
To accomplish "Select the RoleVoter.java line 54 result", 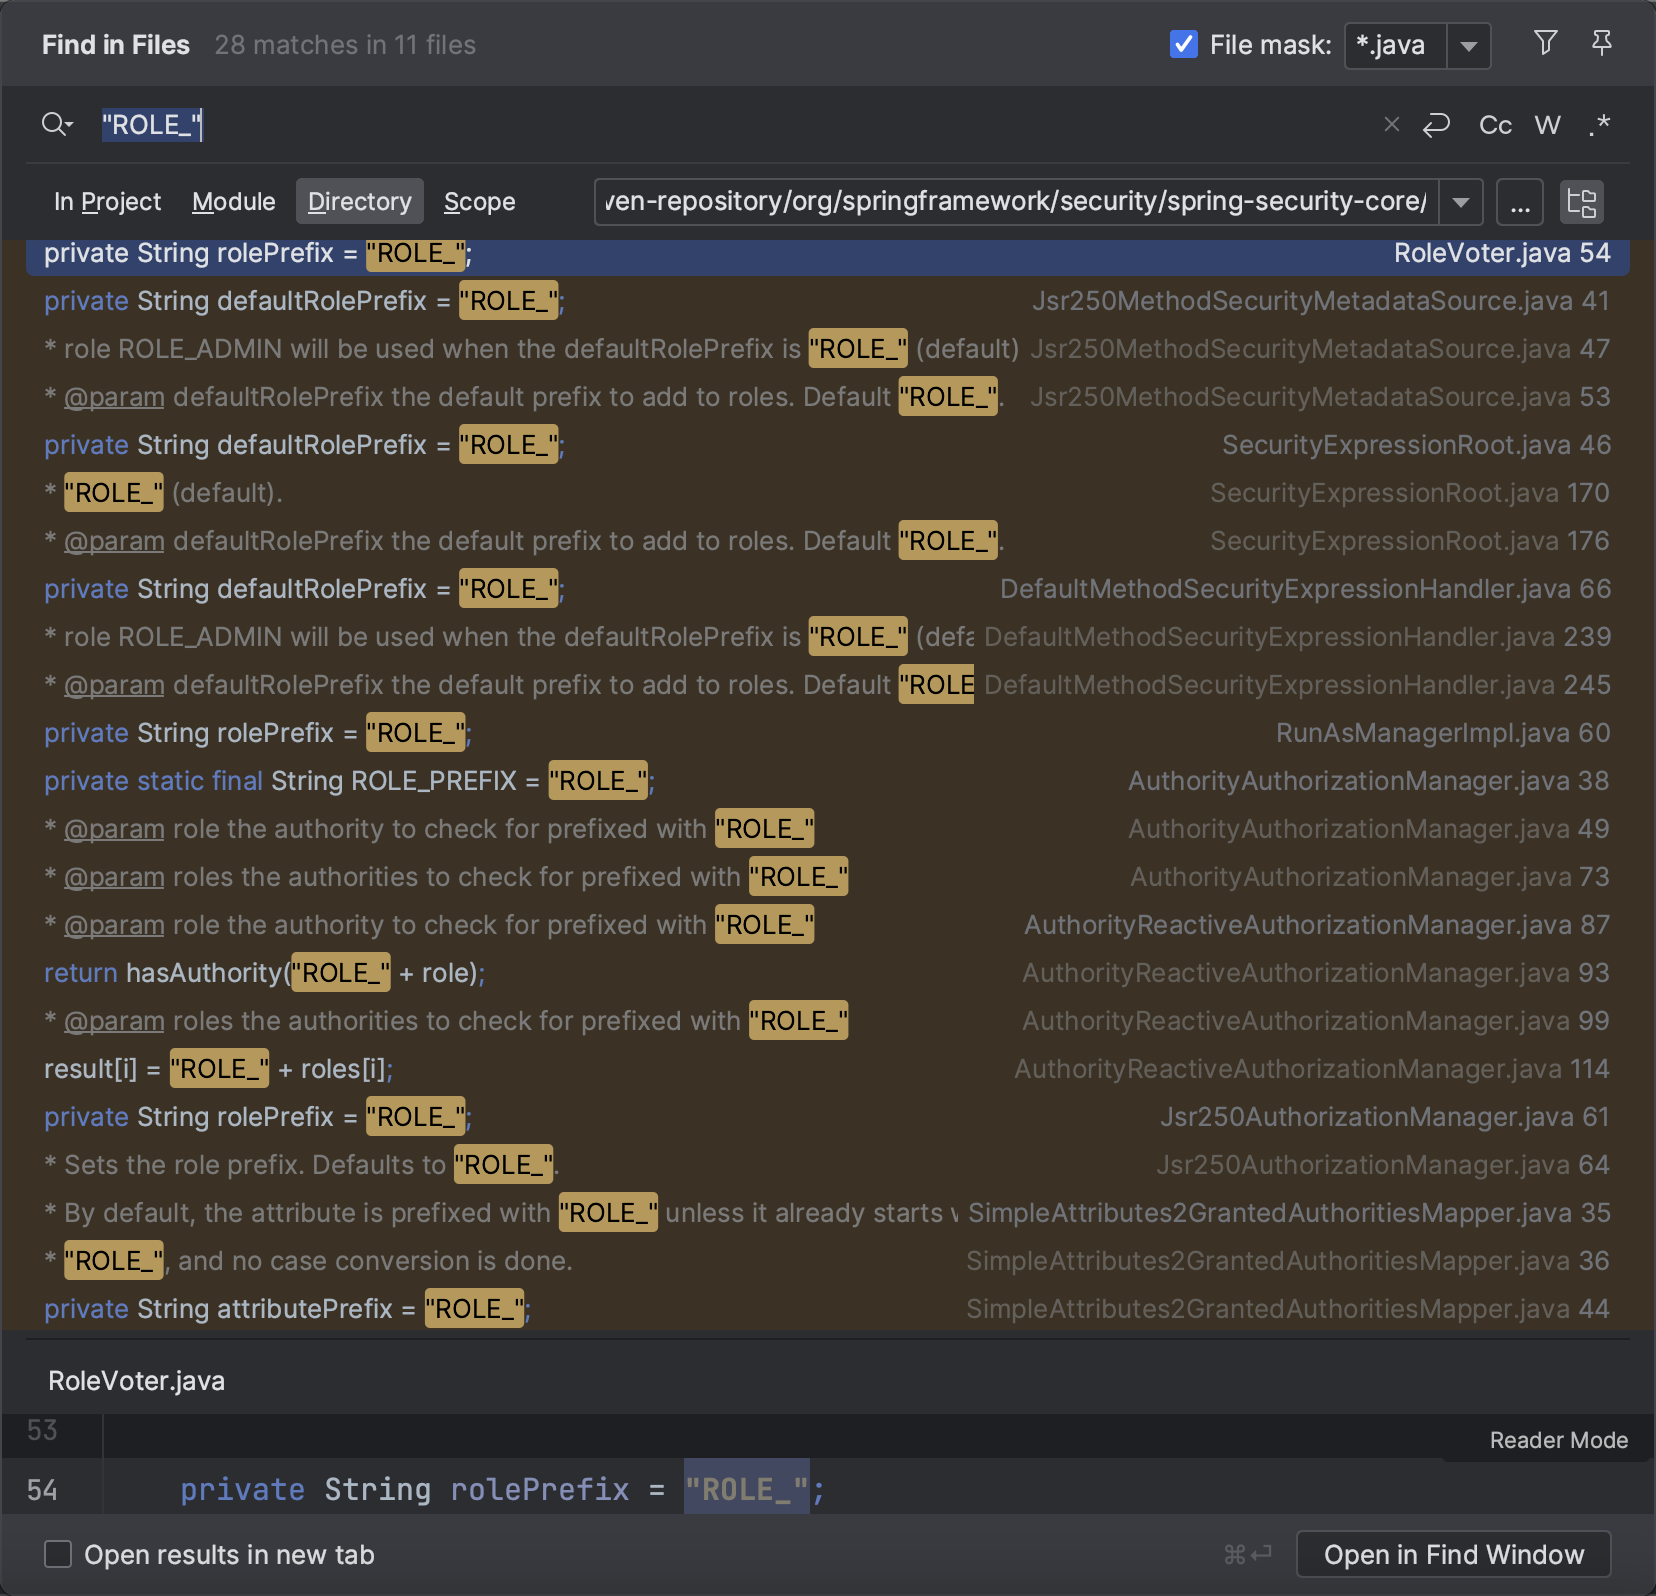I will pos(828,253).
